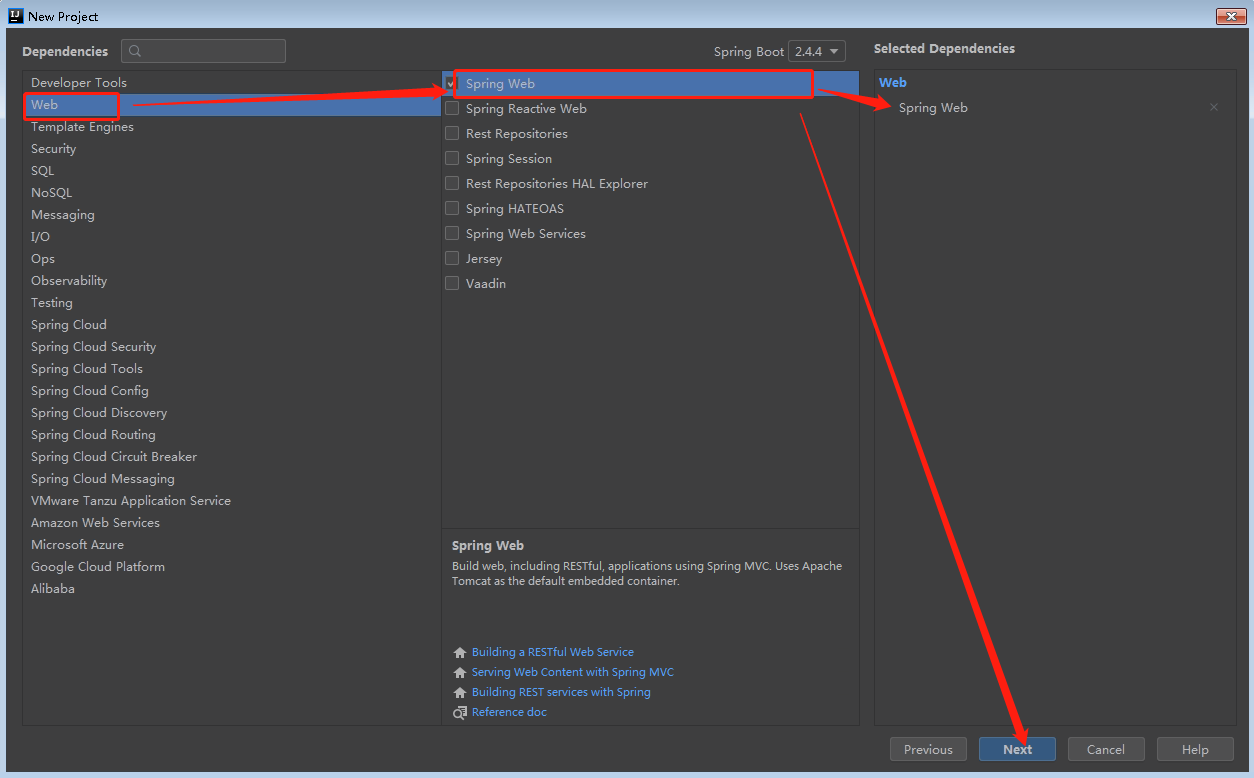Screen dimensions: 1254x778
Task: Check the Spring Session option
Action: point(452,159)
